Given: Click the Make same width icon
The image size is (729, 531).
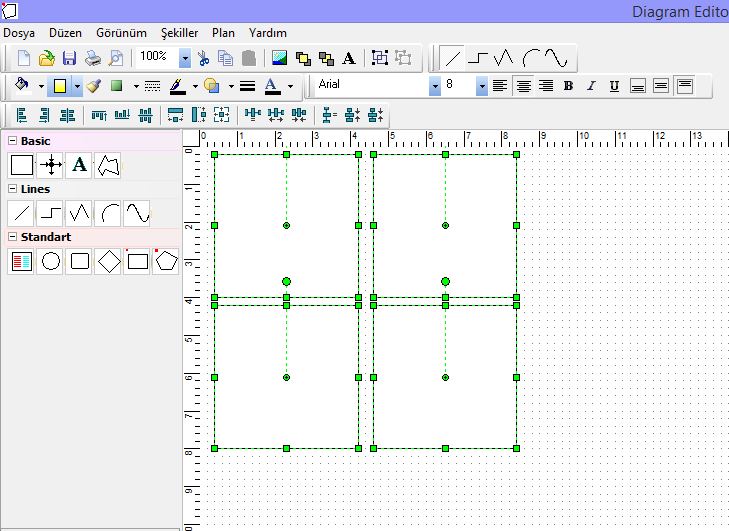Looking at the screenshot, I should (175, 115).
